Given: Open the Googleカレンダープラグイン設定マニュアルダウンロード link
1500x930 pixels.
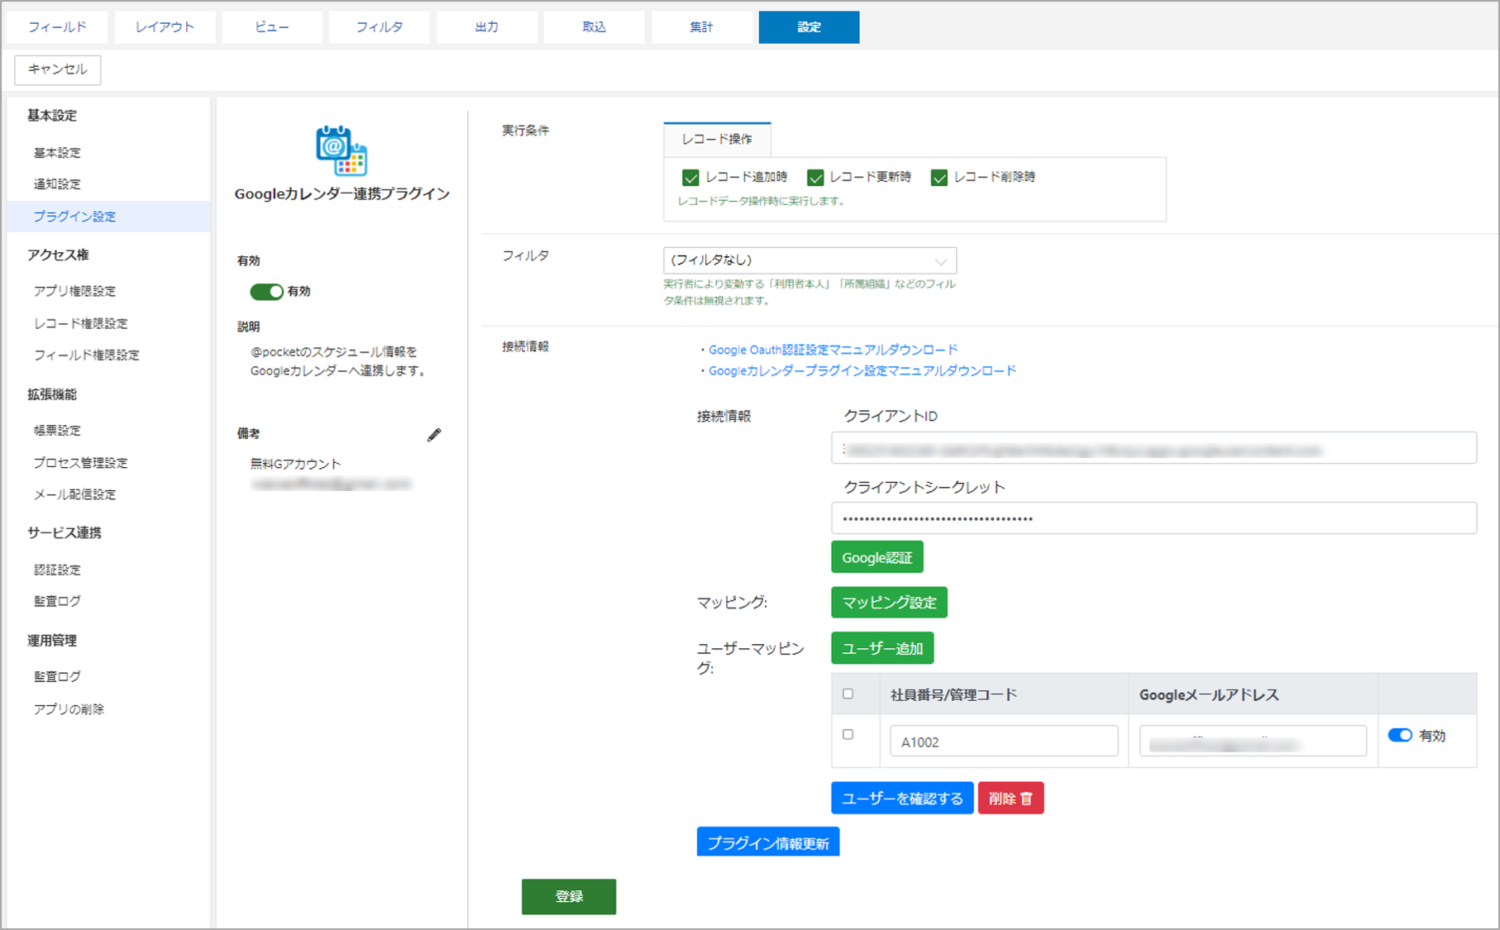Looking at the screenshot, I should 862,371.
